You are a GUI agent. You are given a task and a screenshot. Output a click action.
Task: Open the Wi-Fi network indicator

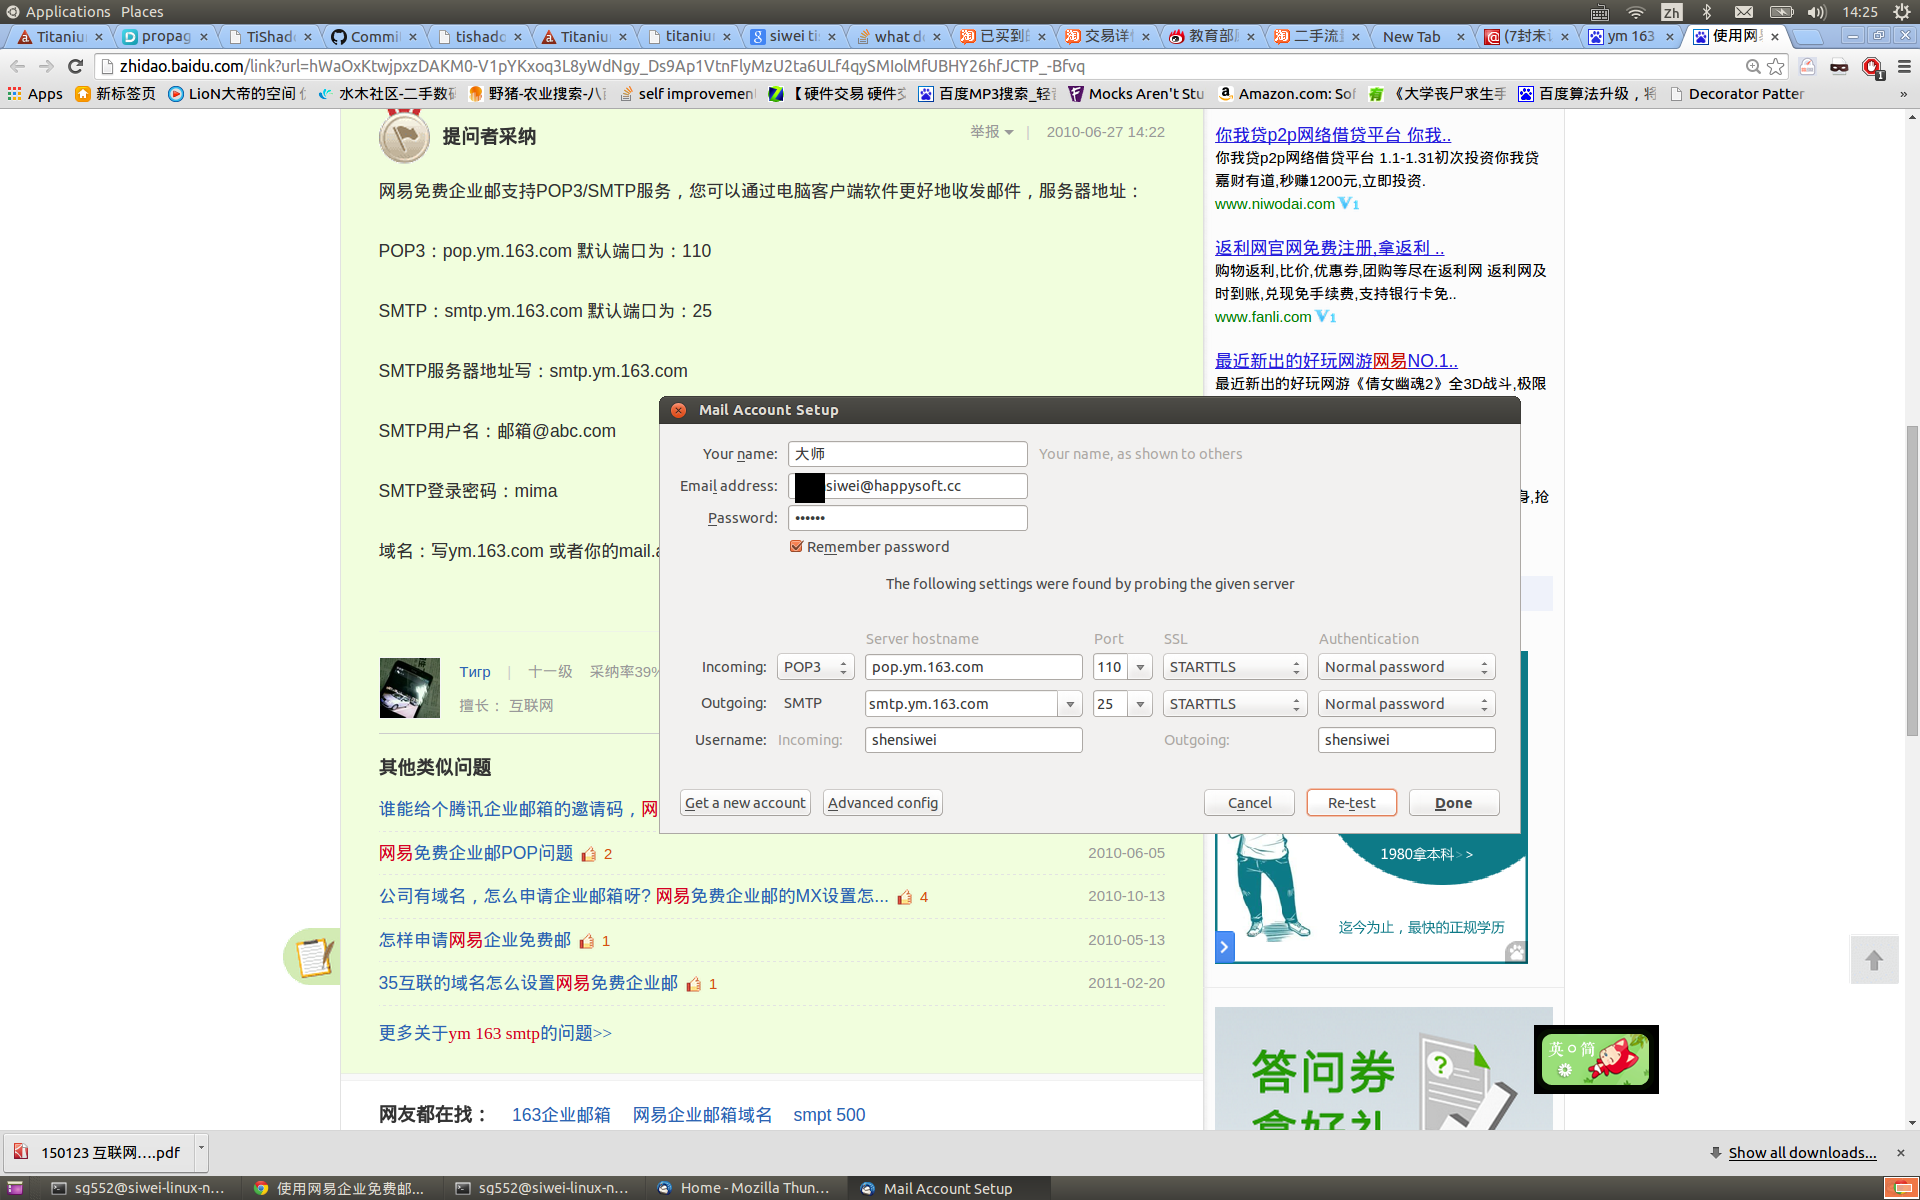[x=1636, y=12]
